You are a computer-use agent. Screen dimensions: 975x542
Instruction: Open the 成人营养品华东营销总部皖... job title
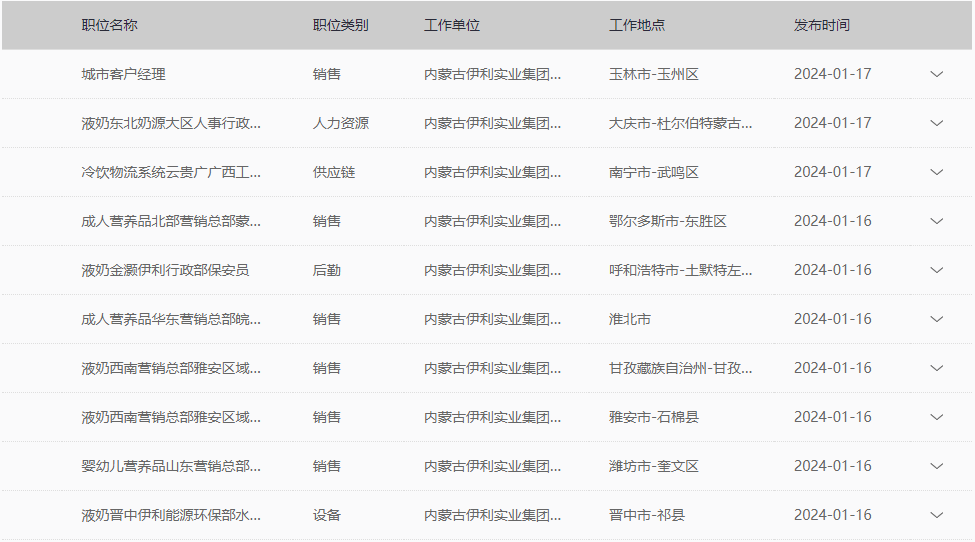coord(171,319)
